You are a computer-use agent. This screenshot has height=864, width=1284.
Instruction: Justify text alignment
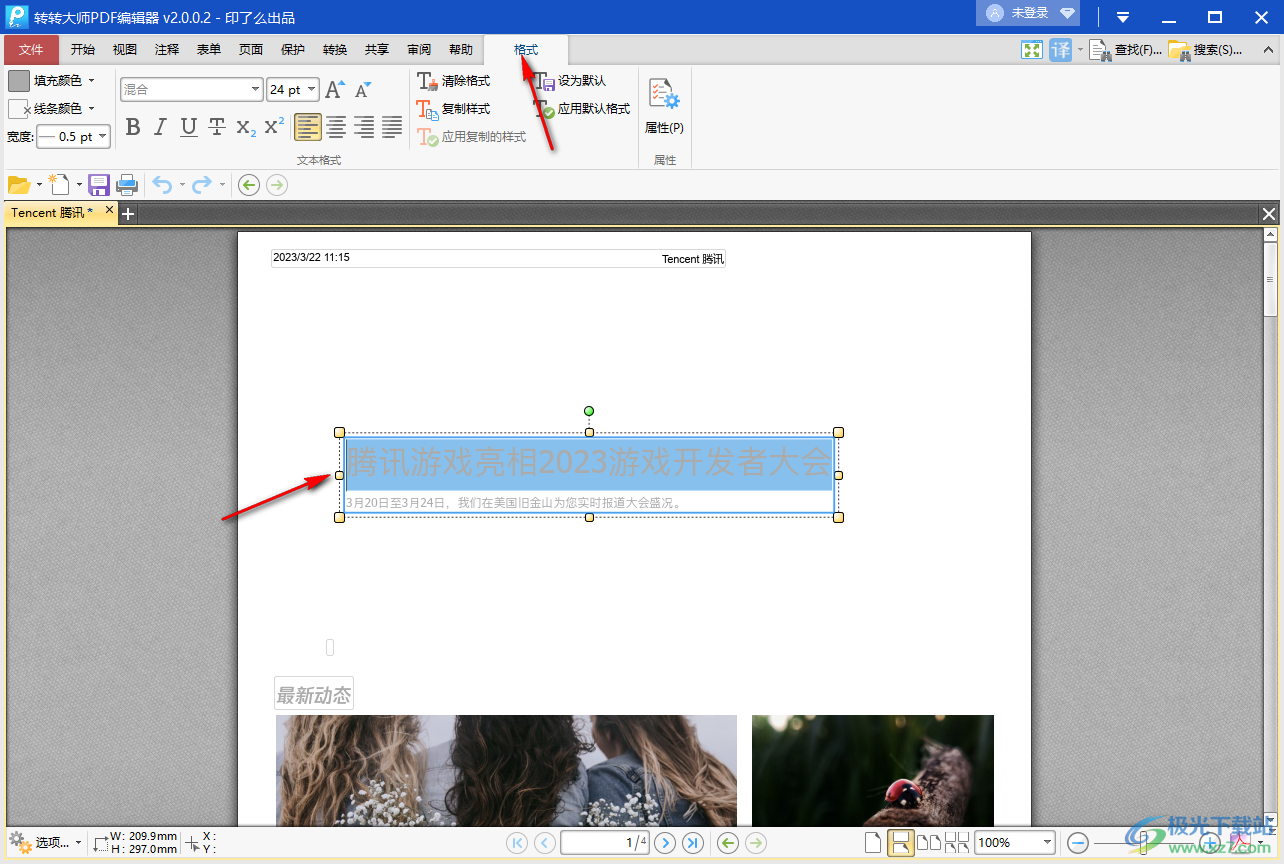click(392, 127)
